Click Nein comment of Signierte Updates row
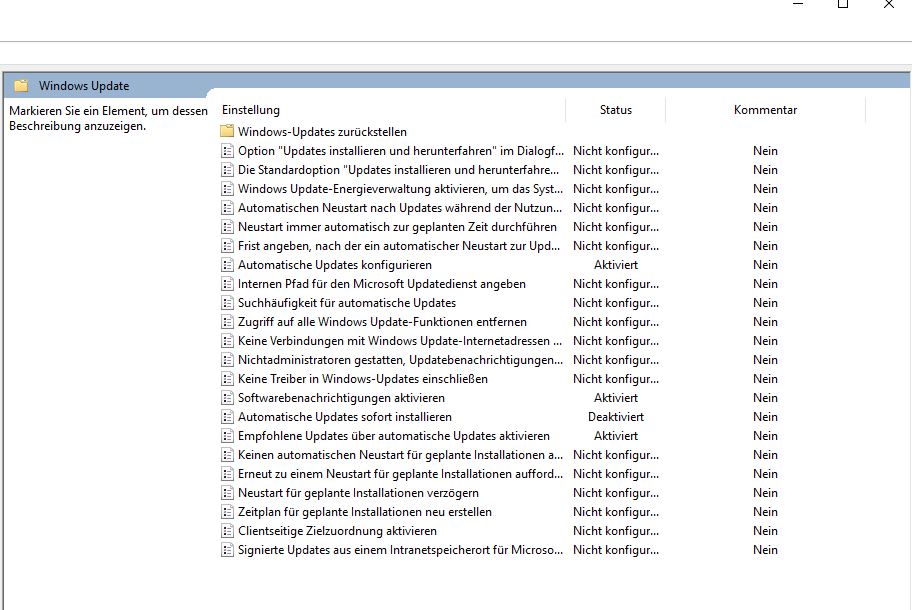 tap(765, 550)
